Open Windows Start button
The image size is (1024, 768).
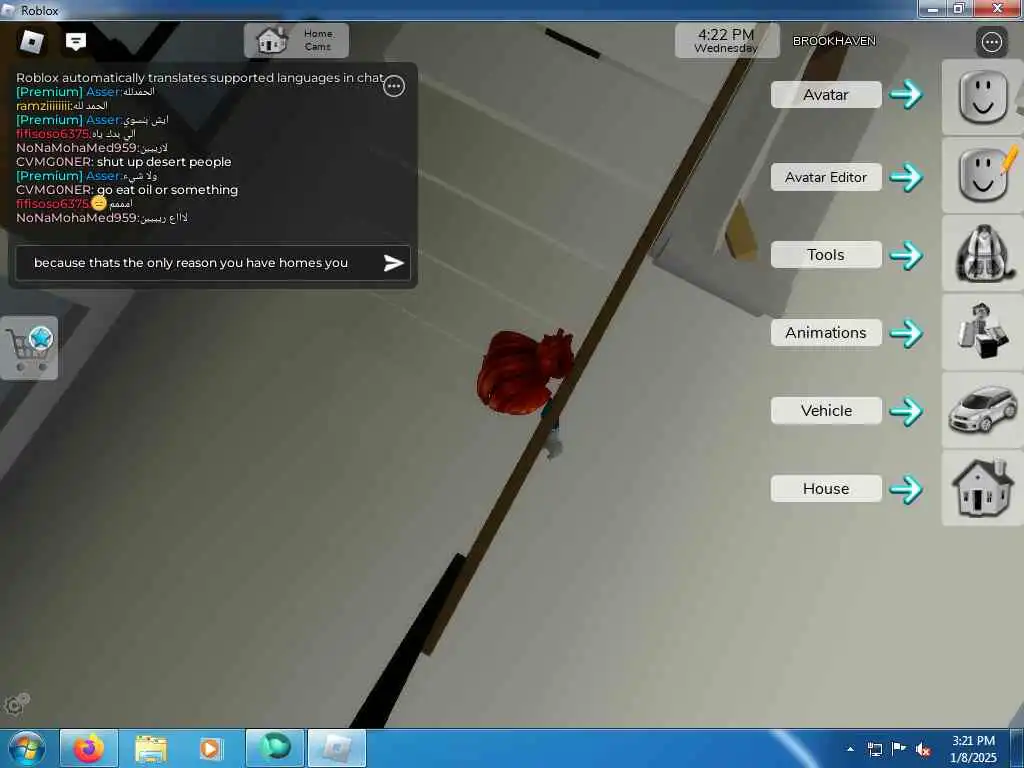[26, 749]
